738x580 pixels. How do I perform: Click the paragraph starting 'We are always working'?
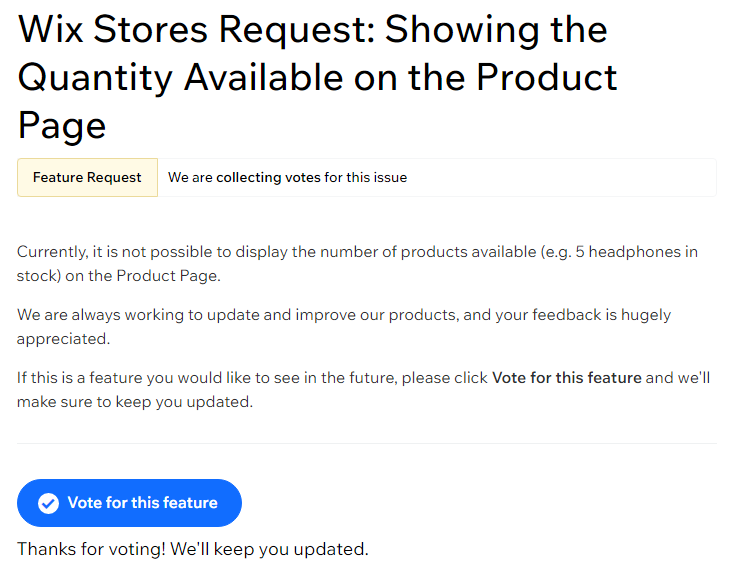coord(344,327)
